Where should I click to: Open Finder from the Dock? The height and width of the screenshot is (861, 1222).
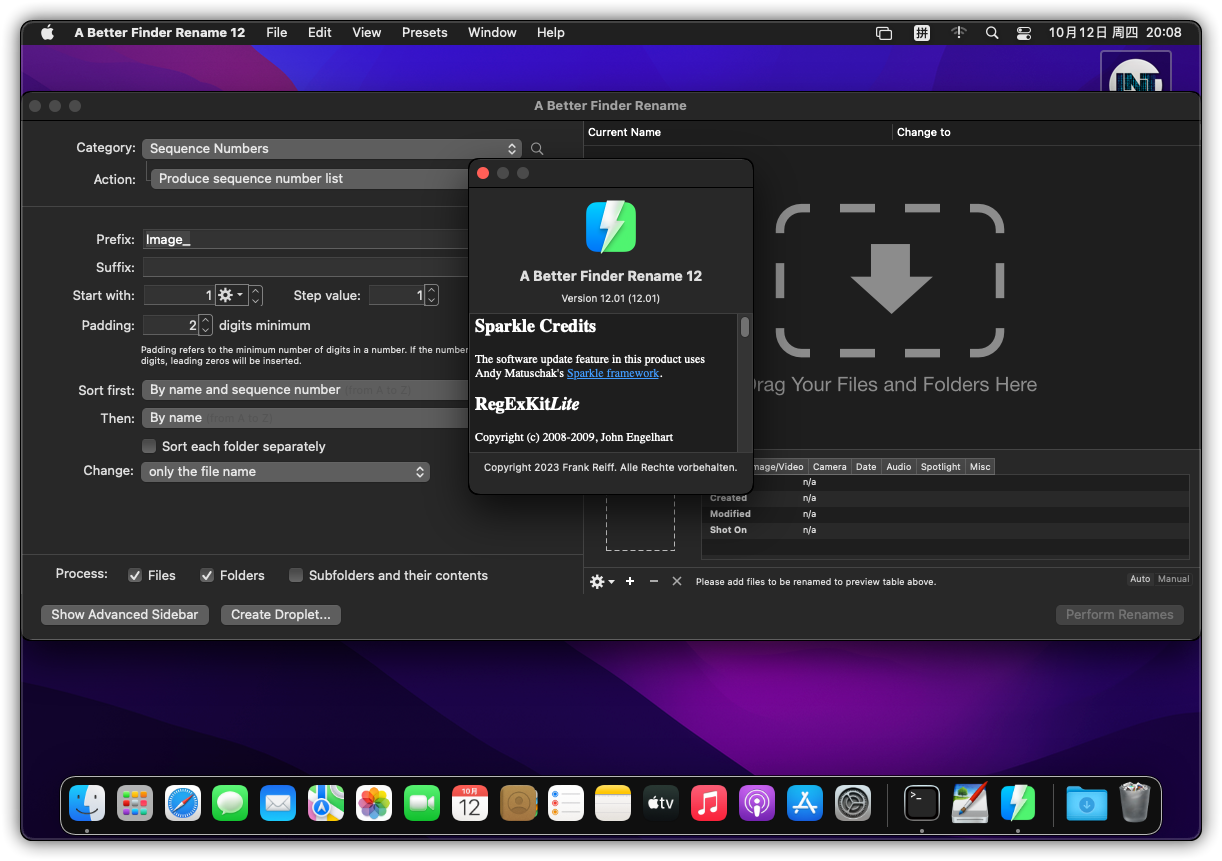[87, 803]
